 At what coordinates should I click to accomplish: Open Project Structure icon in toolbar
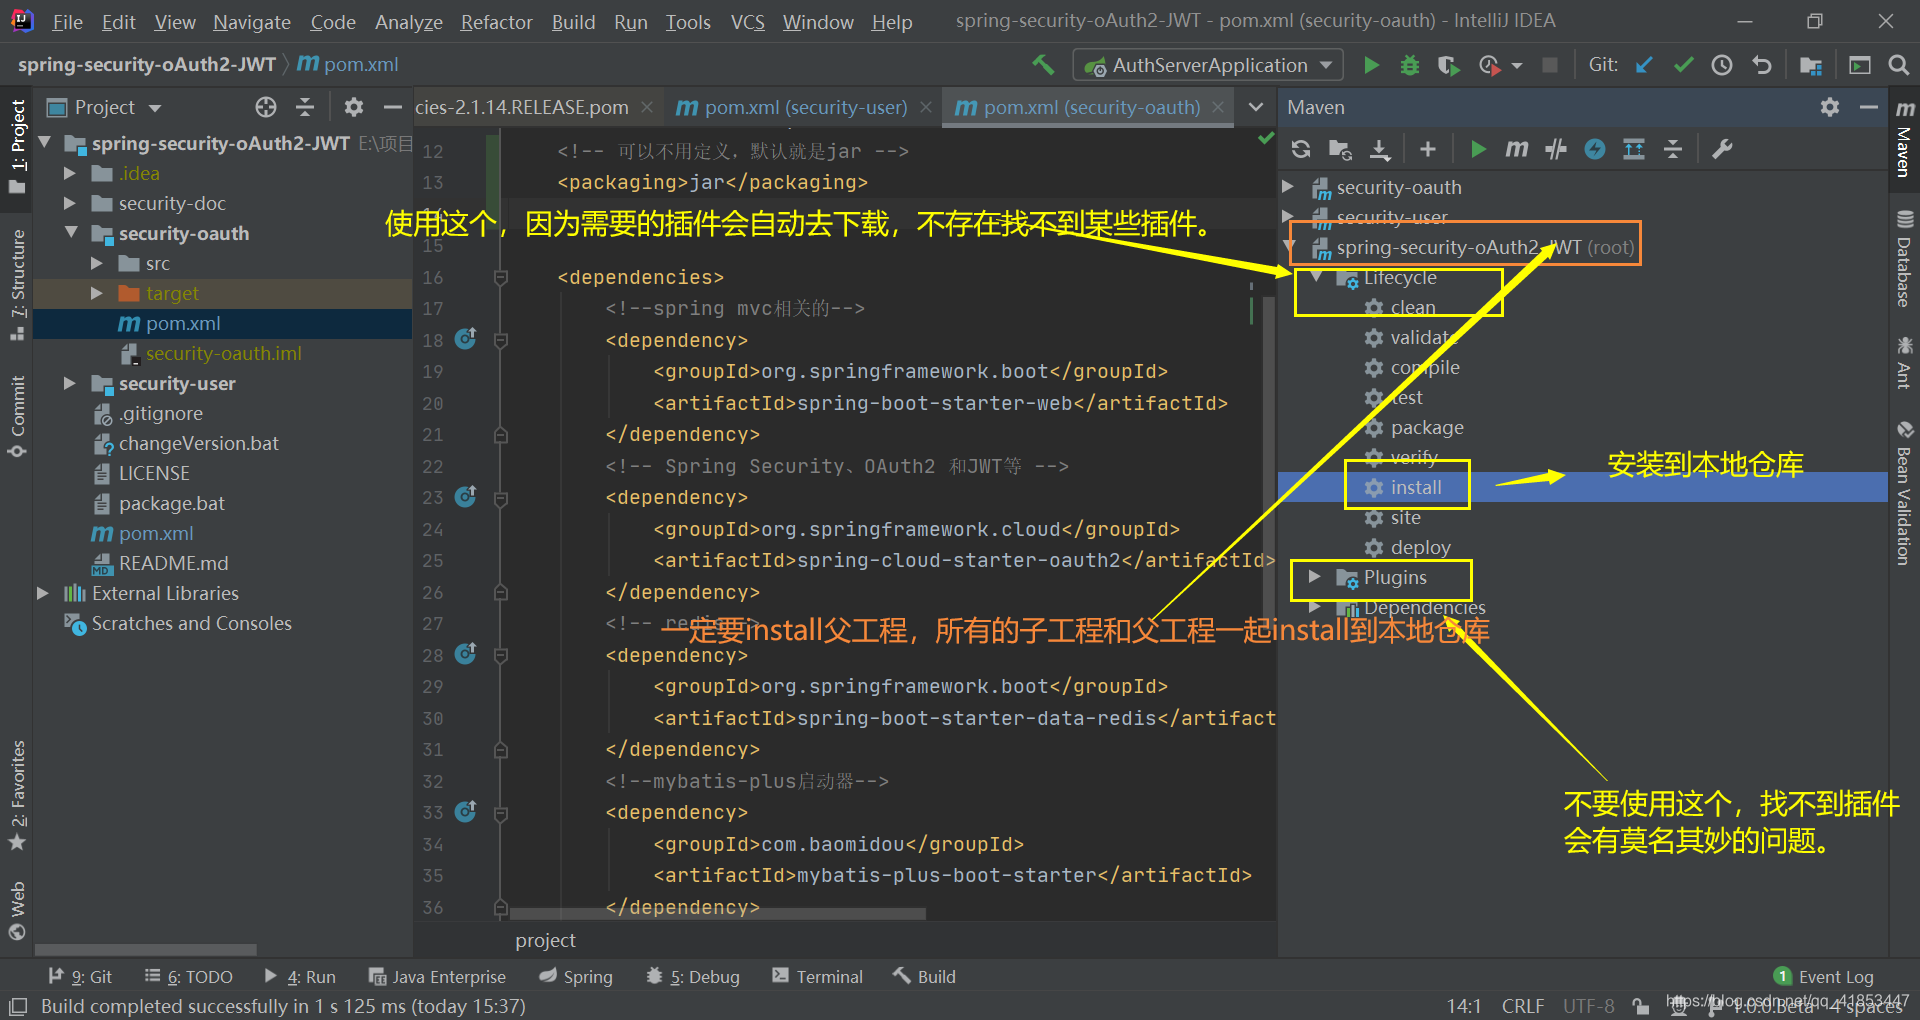1810,65
